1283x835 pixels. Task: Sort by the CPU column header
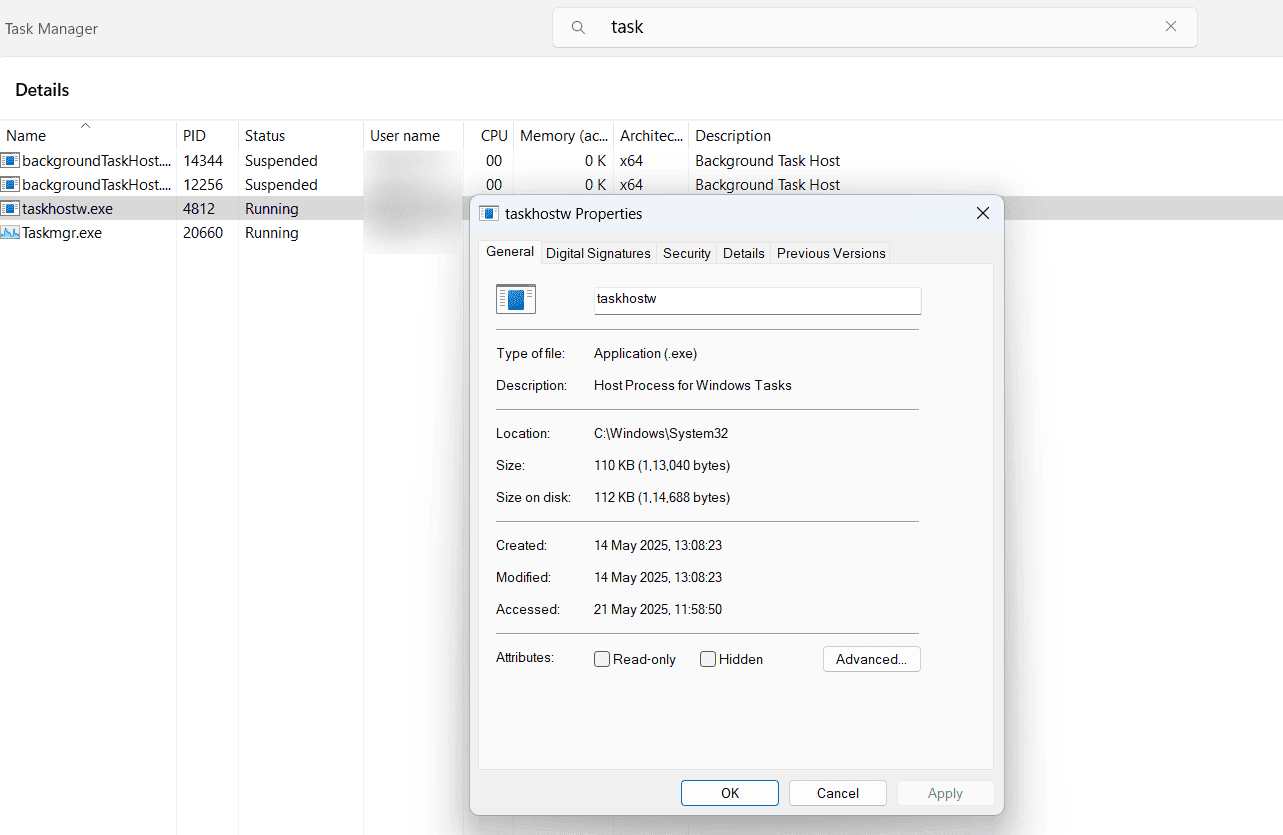(x=489, y=135)
